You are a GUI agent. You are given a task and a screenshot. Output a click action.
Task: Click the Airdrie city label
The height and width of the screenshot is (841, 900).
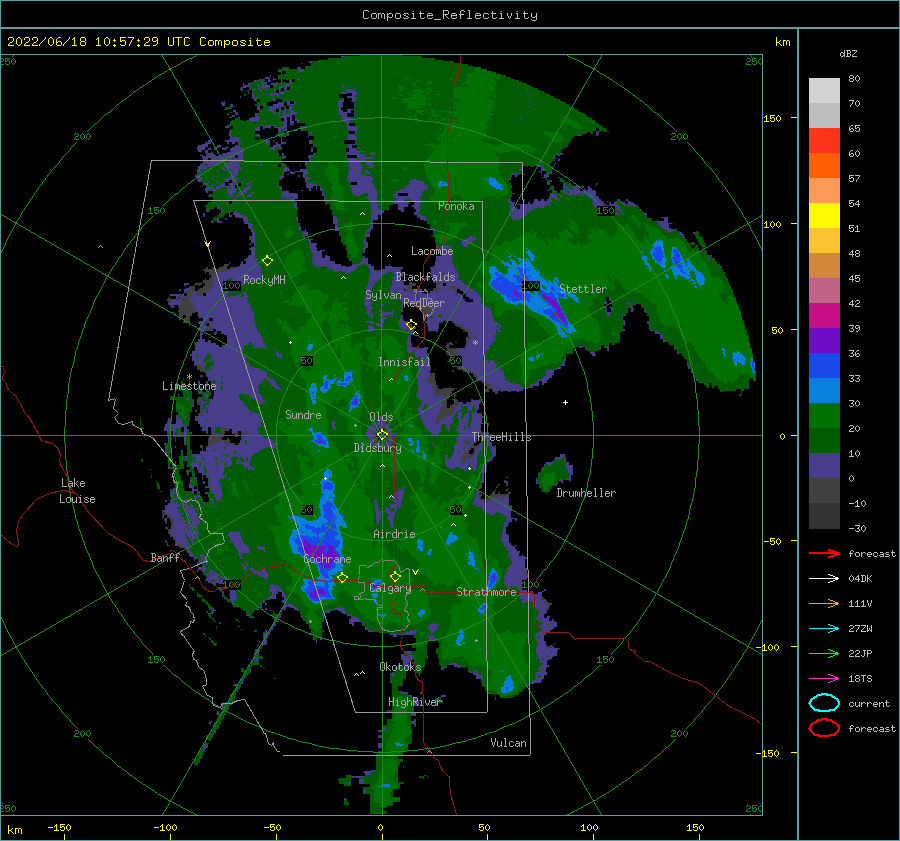click(x=394, y=534)
